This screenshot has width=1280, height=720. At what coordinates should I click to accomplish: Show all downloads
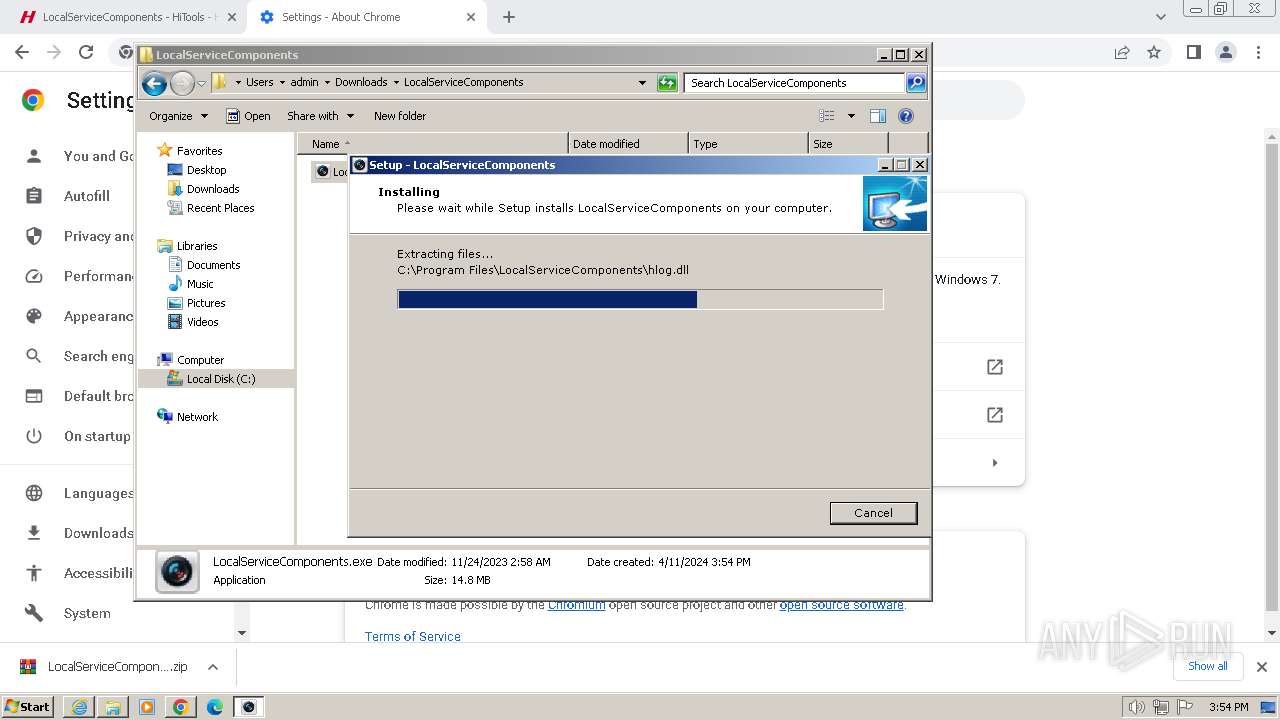click(x=1208, y=666)
